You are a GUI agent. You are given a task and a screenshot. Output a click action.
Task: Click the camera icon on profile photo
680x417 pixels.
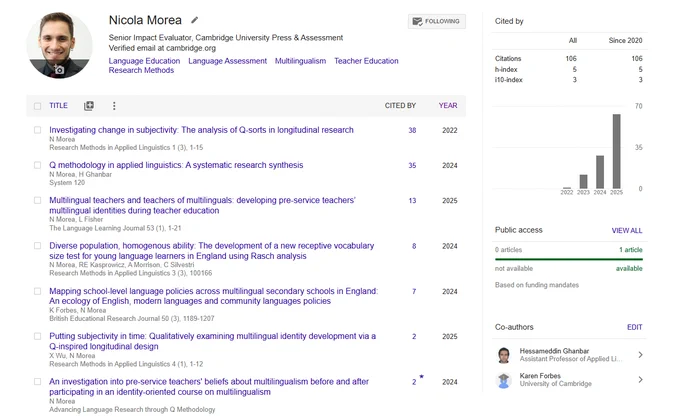coord(59,70)
